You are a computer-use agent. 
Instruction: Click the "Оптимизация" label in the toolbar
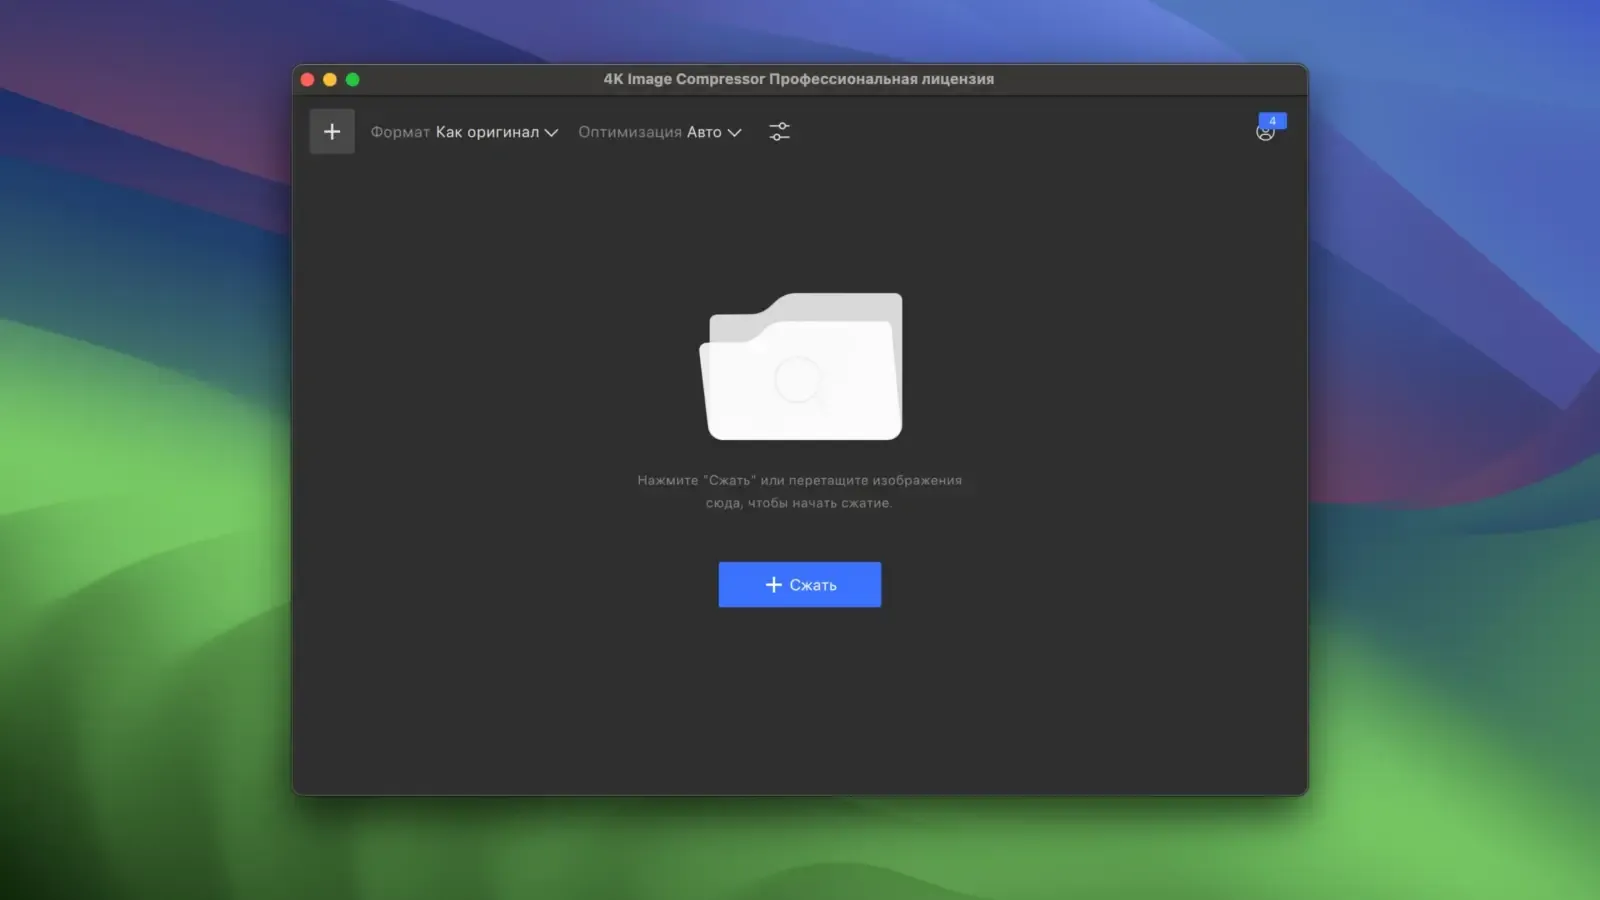(x=630, y=132)
